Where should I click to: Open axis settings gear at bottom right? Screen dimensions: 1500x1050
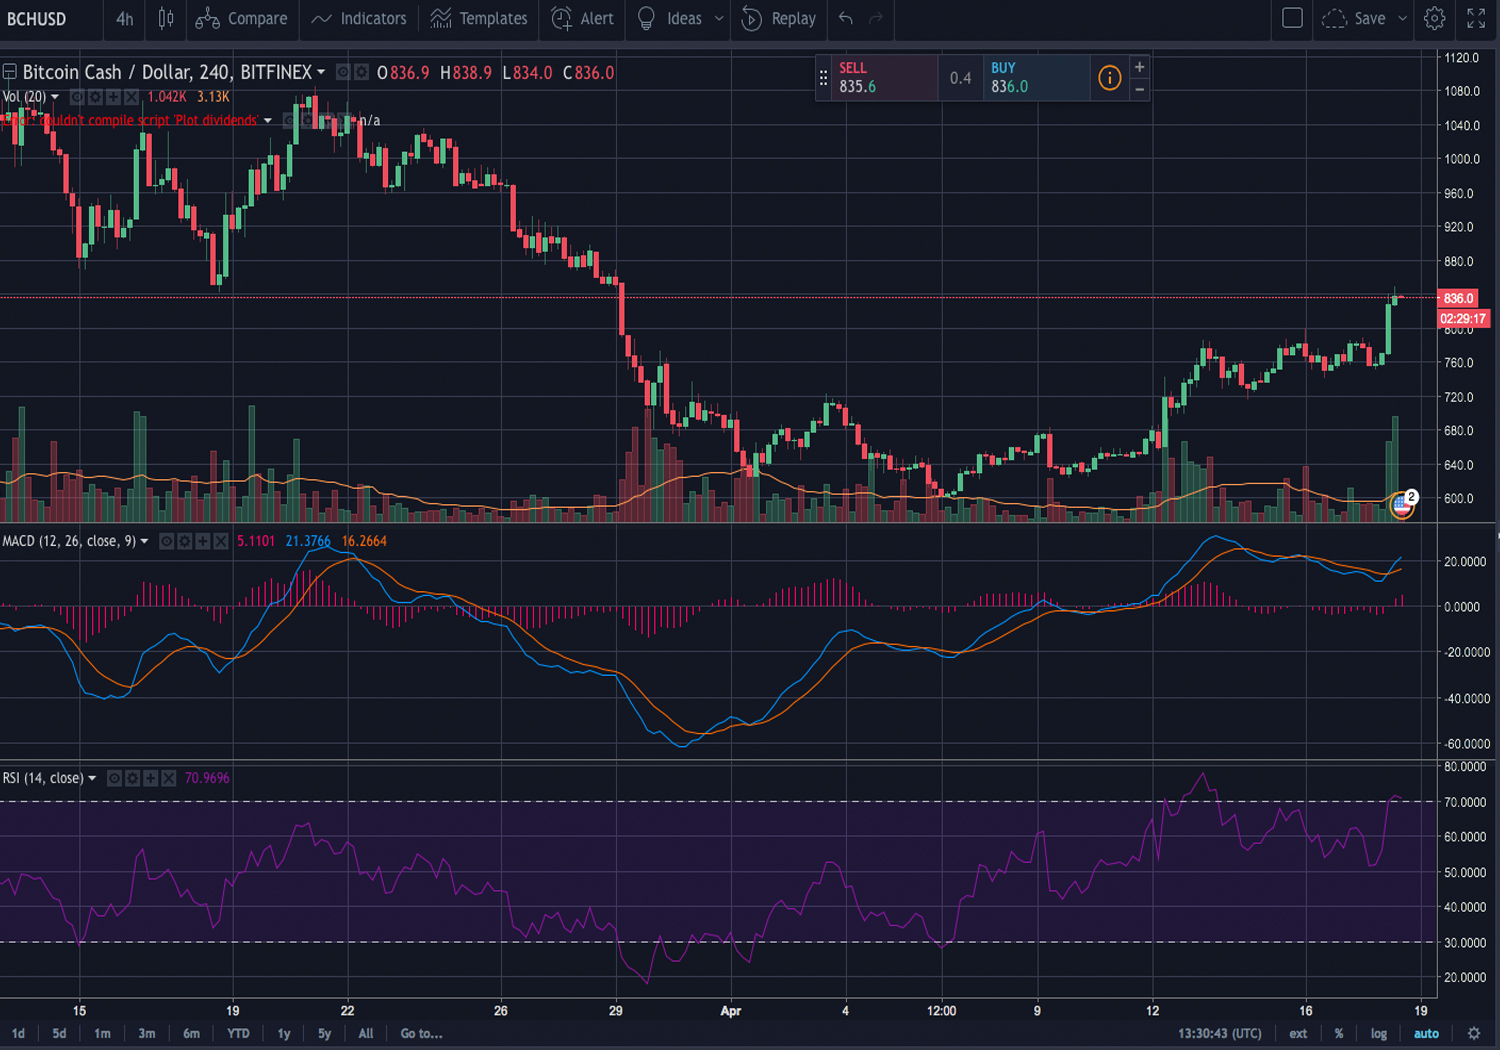click(x=1473, y=1033)
